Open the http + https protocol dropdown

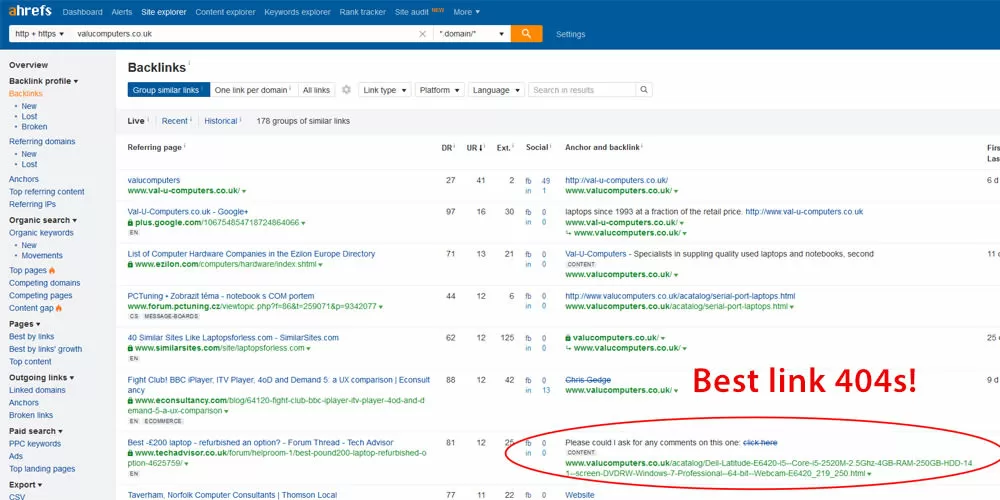(40, 34)
